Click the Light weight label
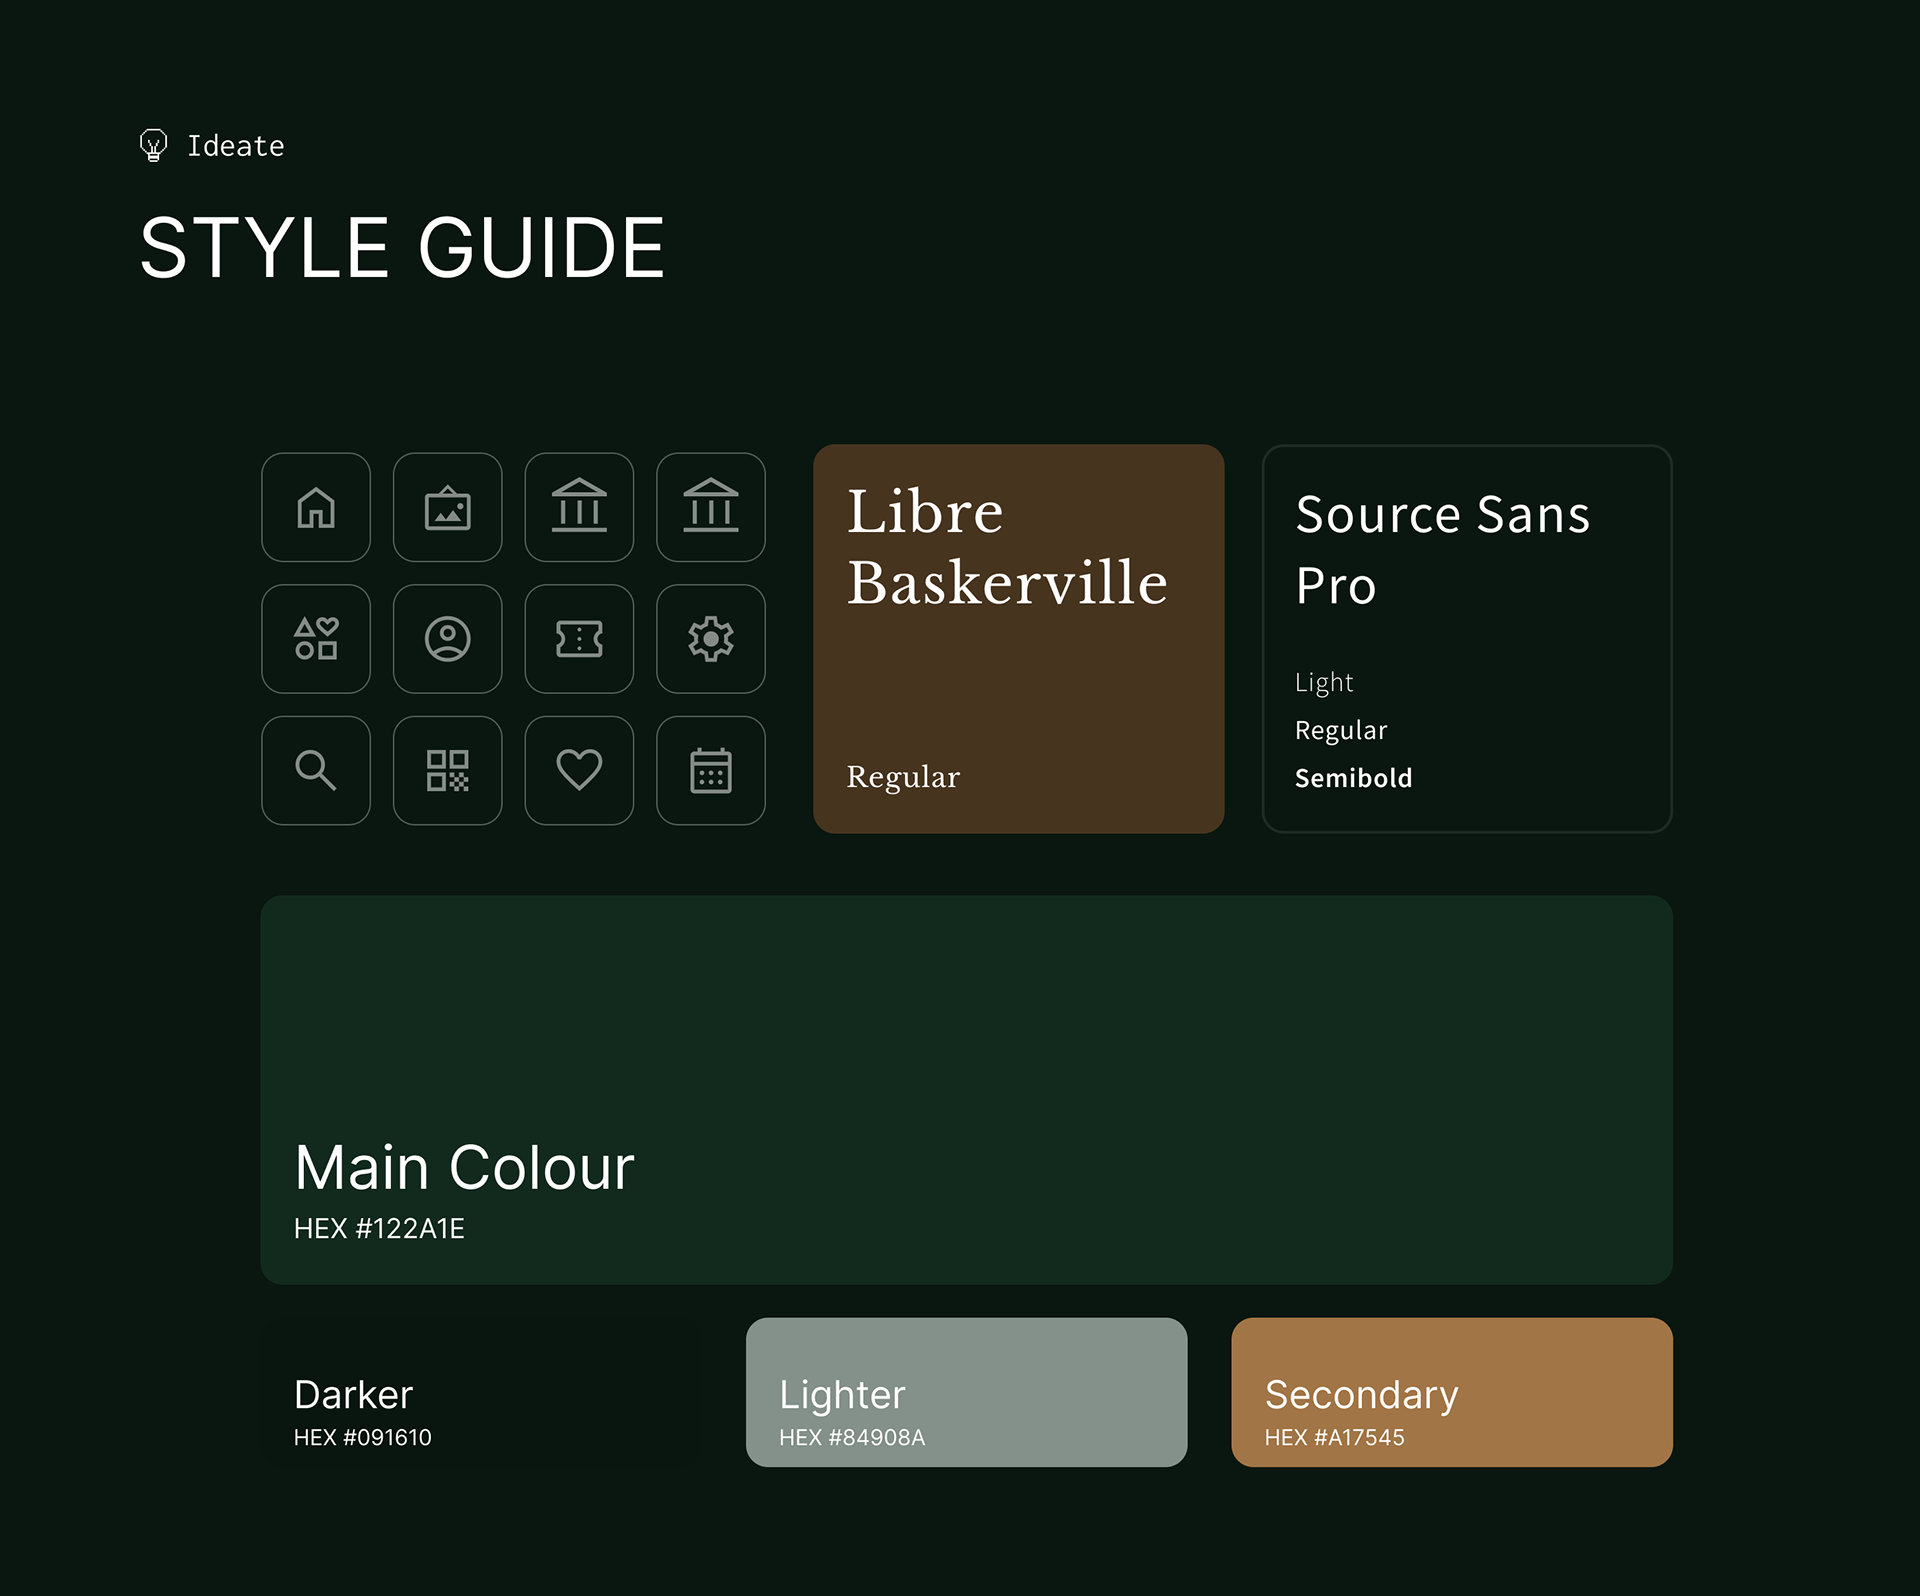This screenshot has height=1596, width=1920. [x=1323, y=682]
